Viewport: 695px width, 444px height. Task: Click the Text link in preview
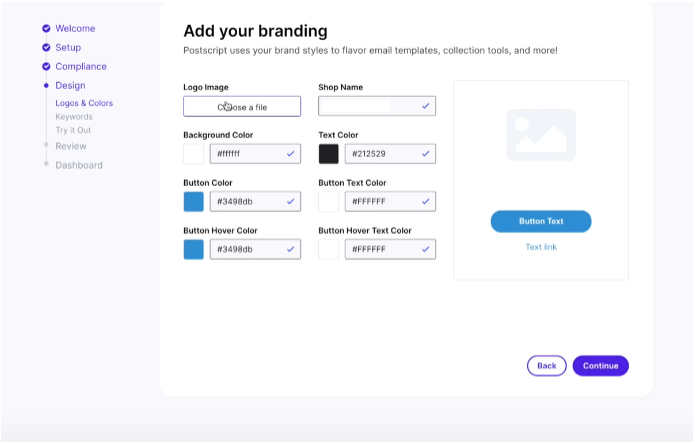tap(541, 247)
